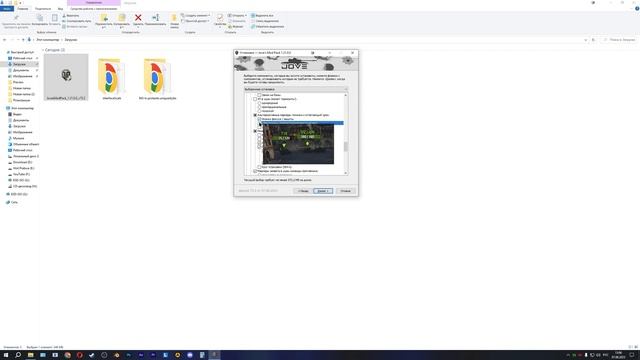The image size is (640, 360).
Task: Open taskbar search magnifier
Action: coord(18,355)
